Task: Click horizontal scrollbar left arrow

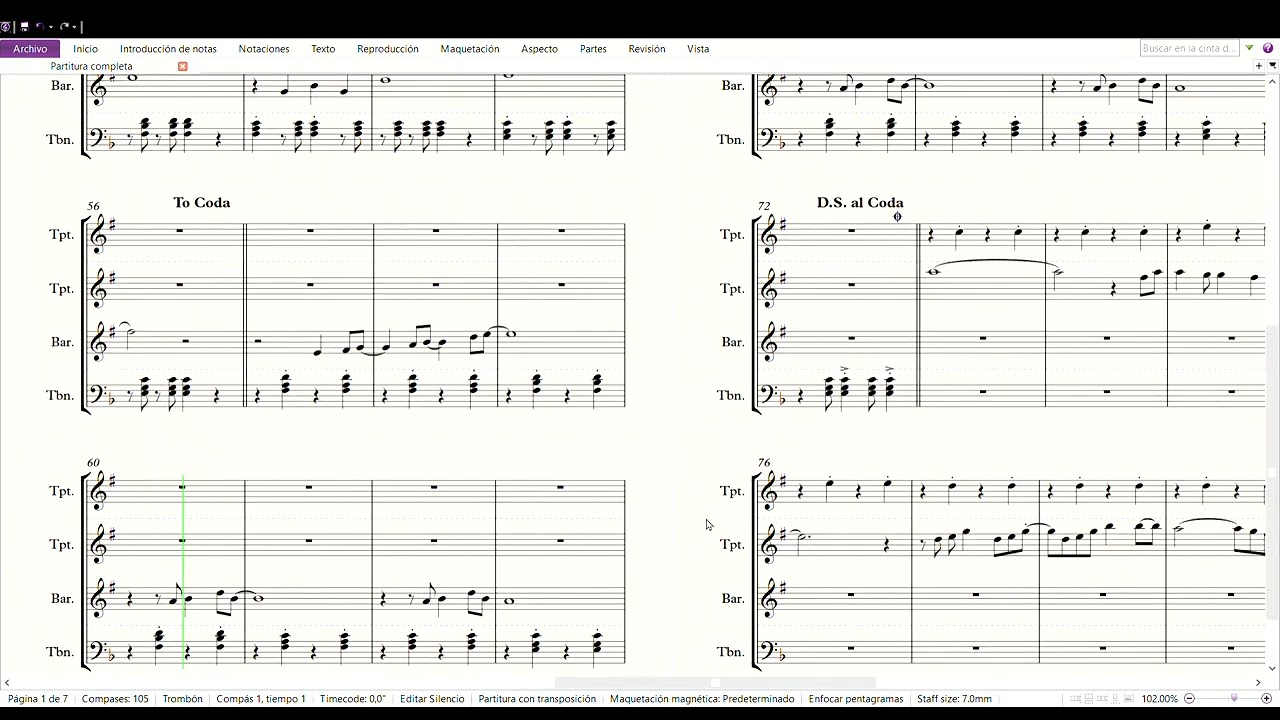Action: tap(6, 683)
